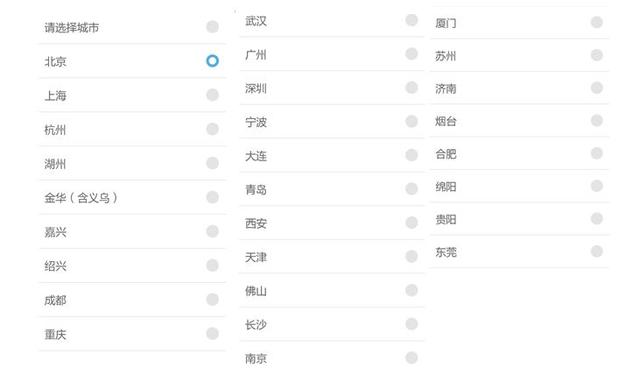The width and height of the screenshot is (640, 375).
Task: Choose the 东莞 radio button
Action: tap(597, 251)
